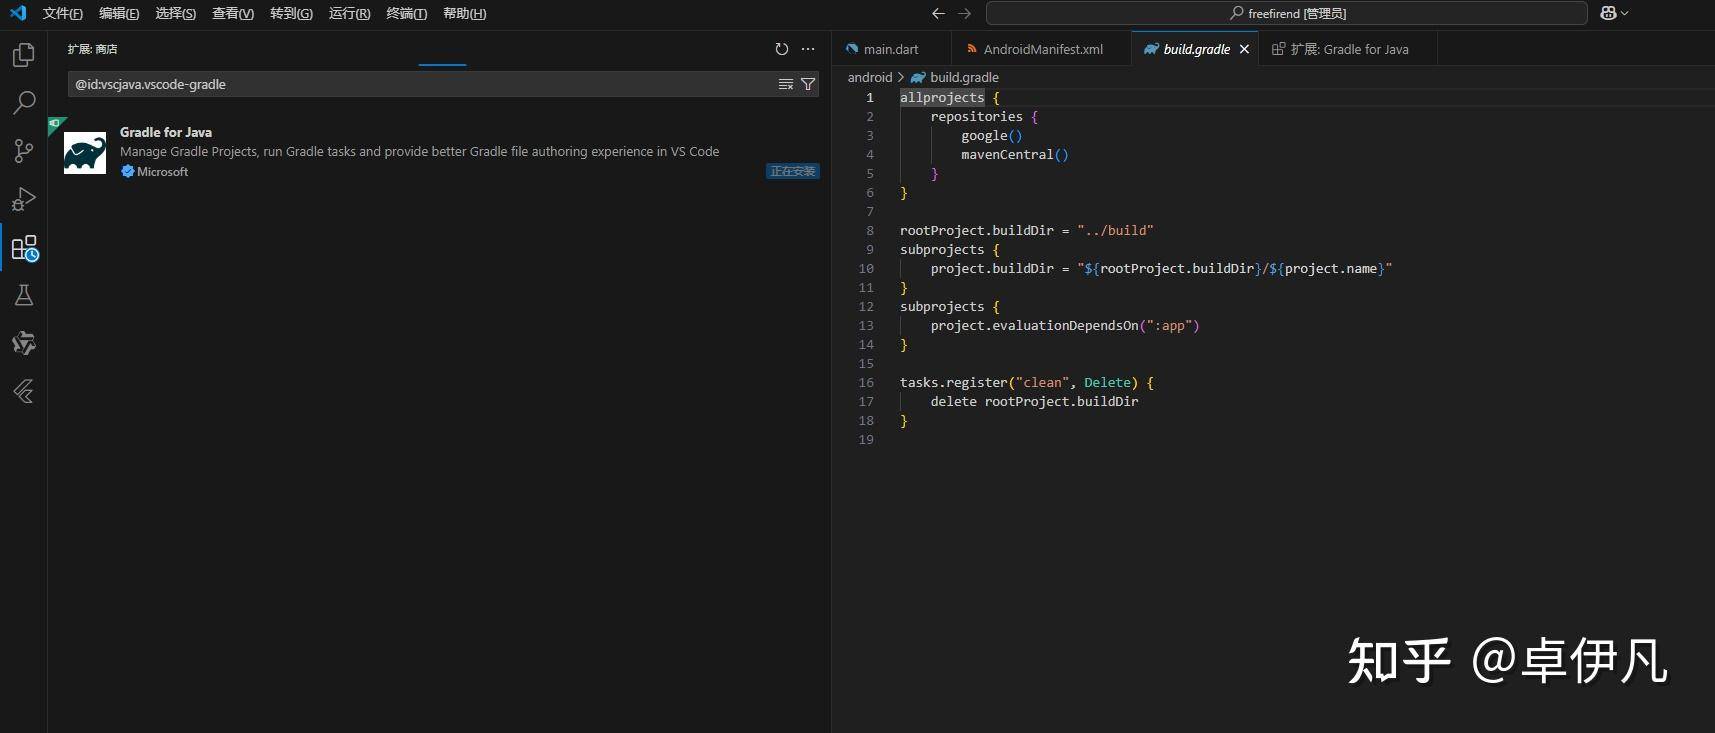Click the Microsoft verified publisher badge
Screen dimensions: 1715x733
coord(127,172)
